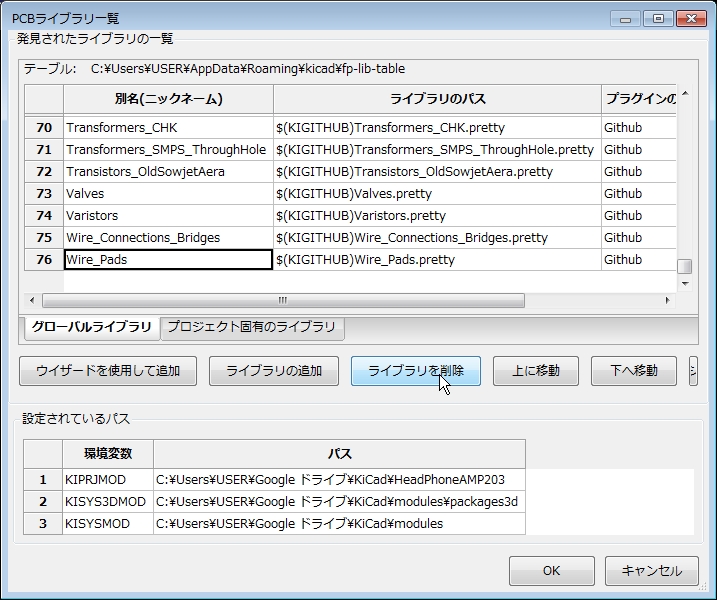Image resolution: width=717 pixels, height=600 pixels.
Task: Switch to プロジェクト固有のライブラリ tab
Action: [x=252, y=327]
